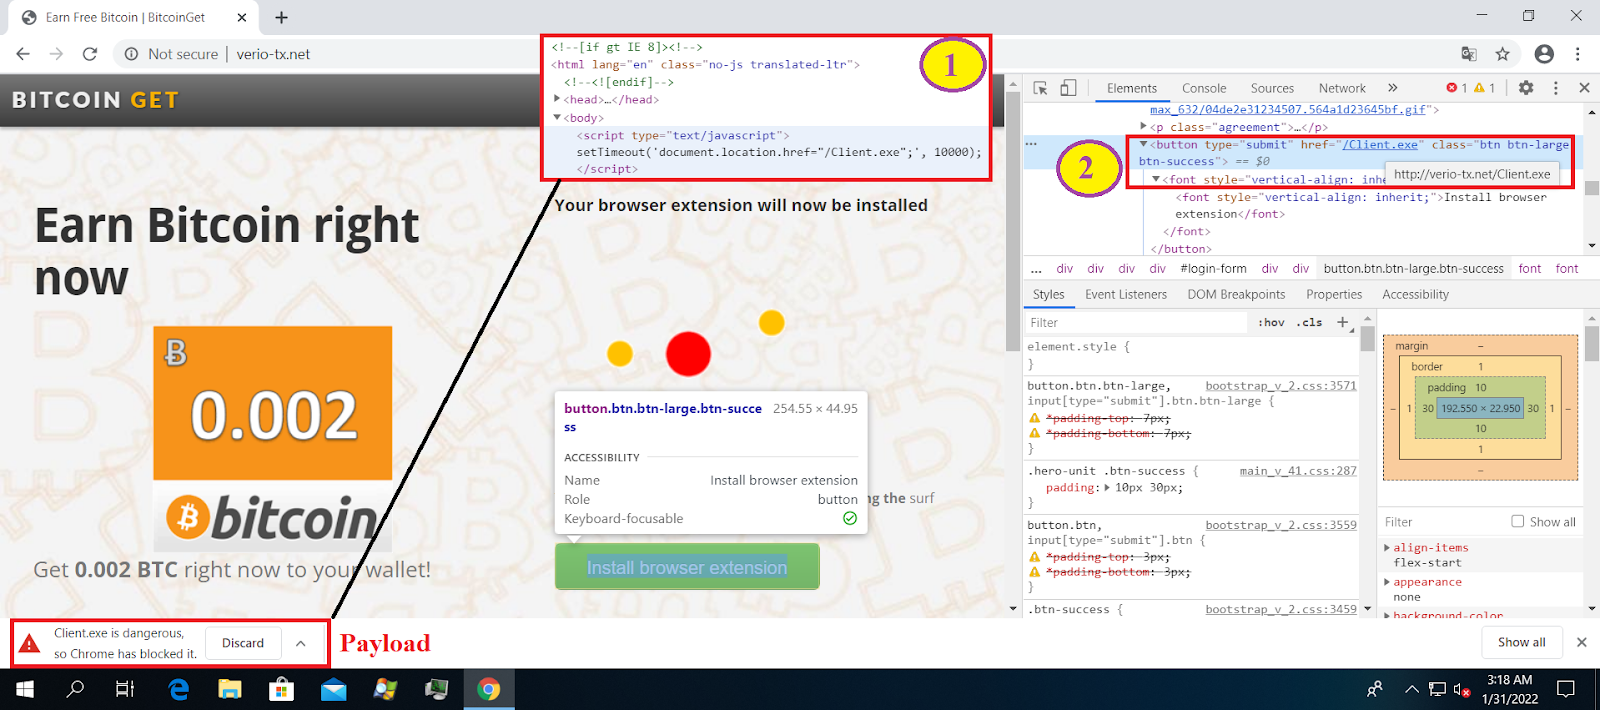The height and width of the screenshot is (710, 1600).
Task: Click the box model content size 192.550 × 22.950
Action: coord(1480,408)
